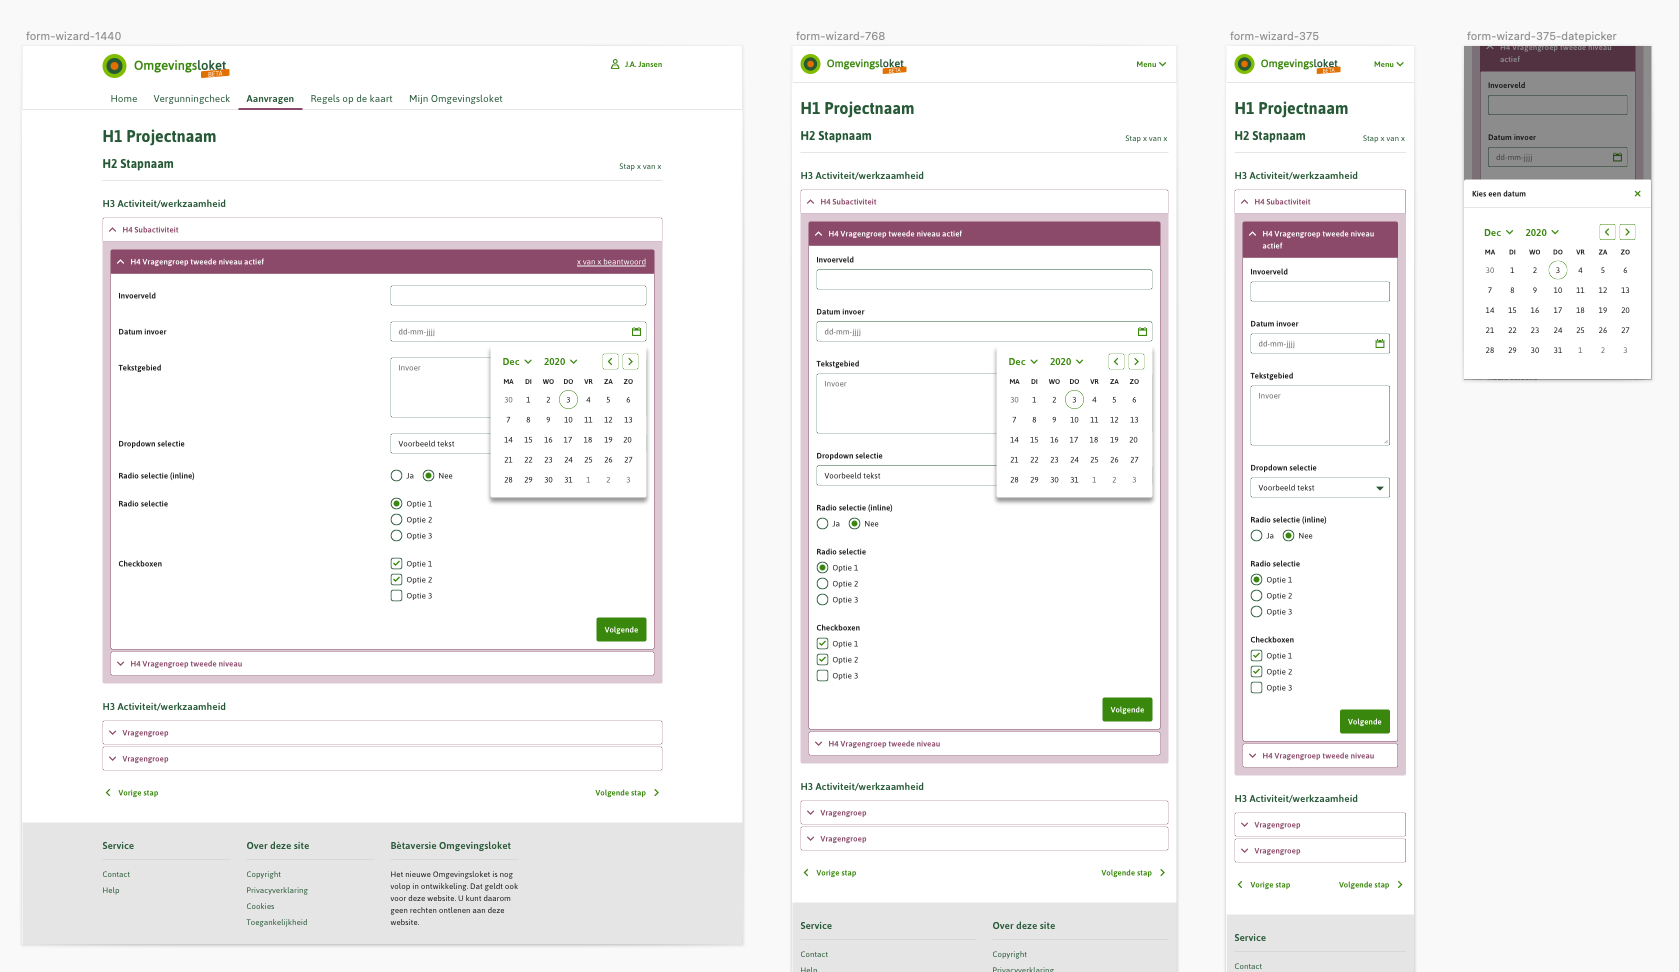The width and height of the screenshot is (1679, 972).
Task: Click the calendar icon in Datum invoer field
Action: 636,331
